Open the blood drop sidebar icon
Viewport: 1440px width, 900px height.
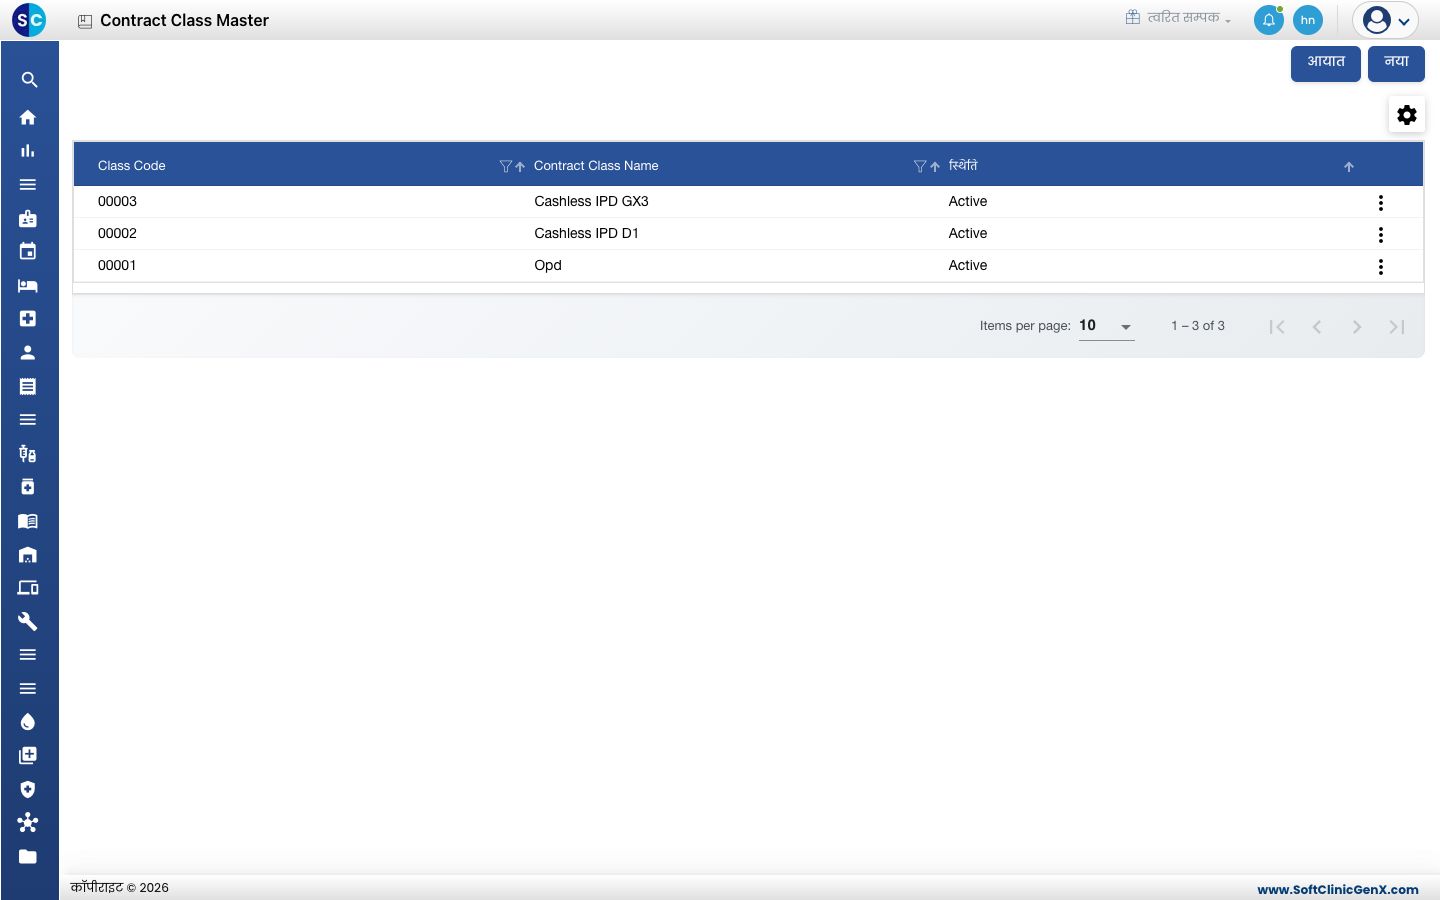tap(28, 722)
